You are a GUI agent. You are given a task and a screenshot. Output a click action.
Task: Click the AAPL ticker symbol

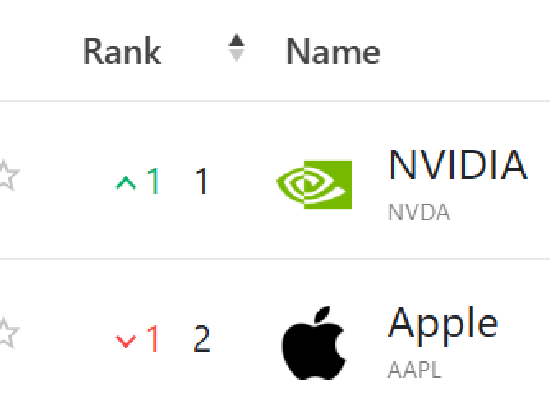[415, 370]
